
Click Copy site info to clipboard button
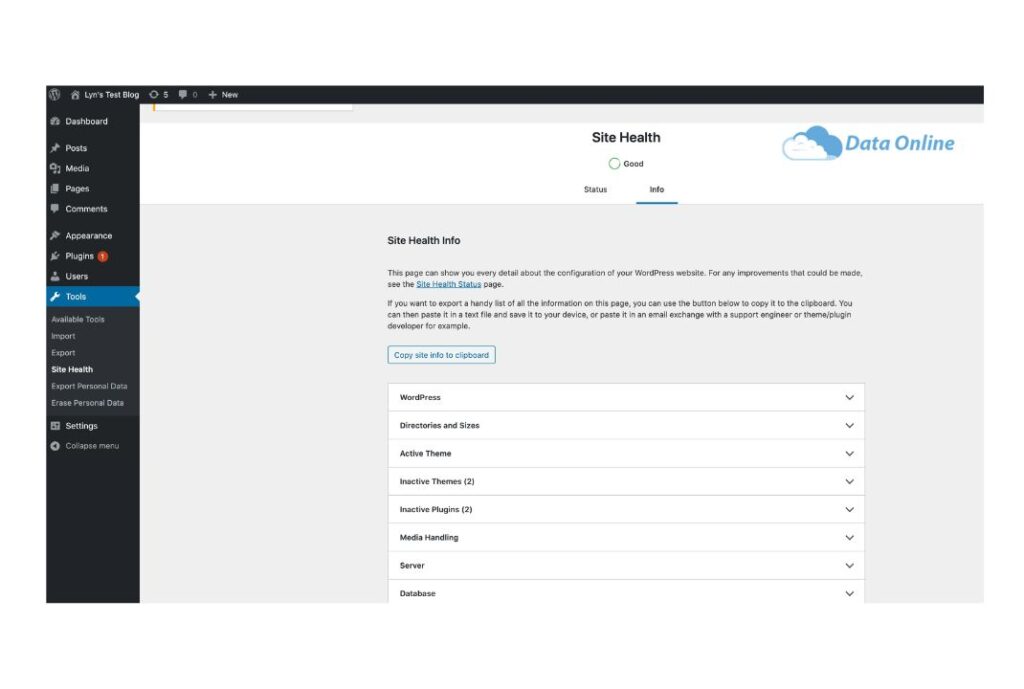441,355
